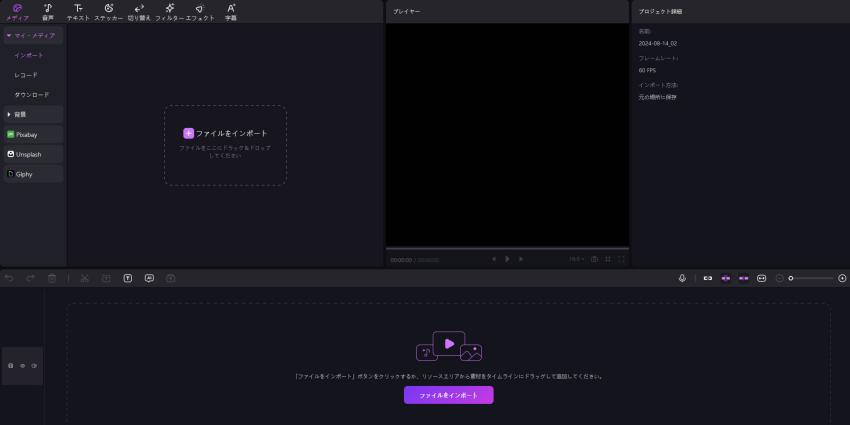Open the player aspect ratio dropdown
850x425 pixels.
[576, 259]
